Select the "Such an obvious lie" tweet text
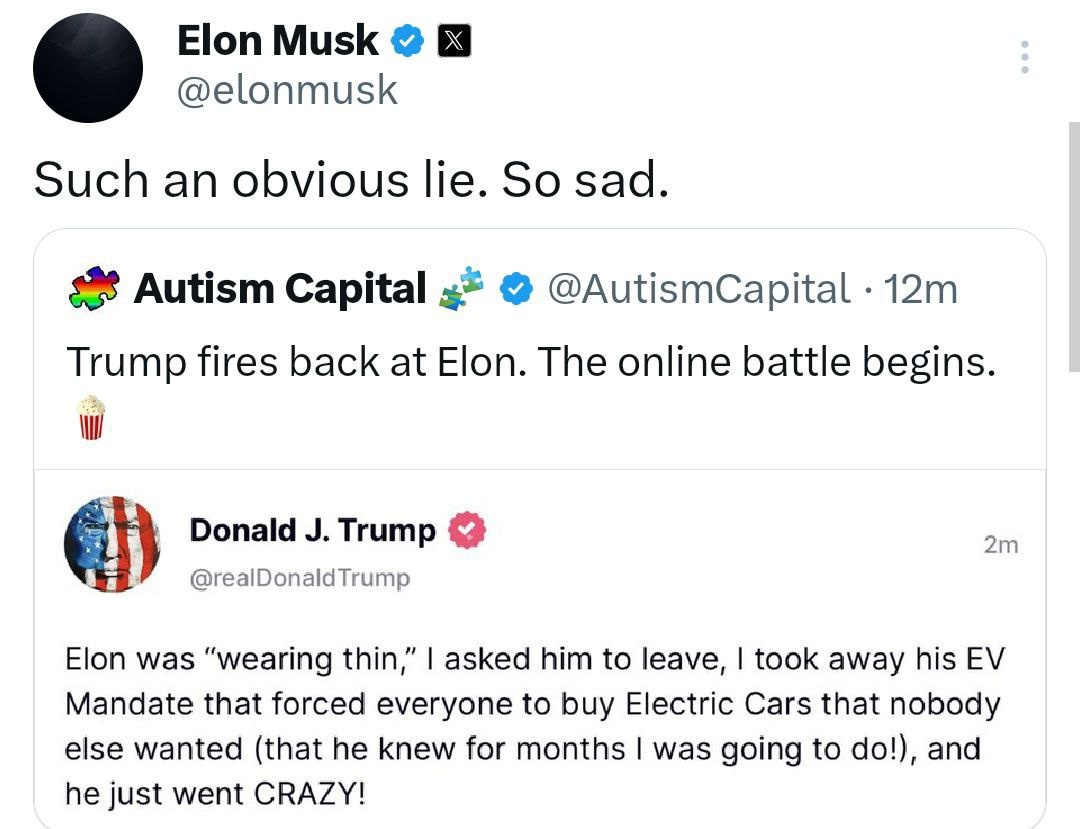The height and width of the screenshot is (829, 1080). pos(350,180)
